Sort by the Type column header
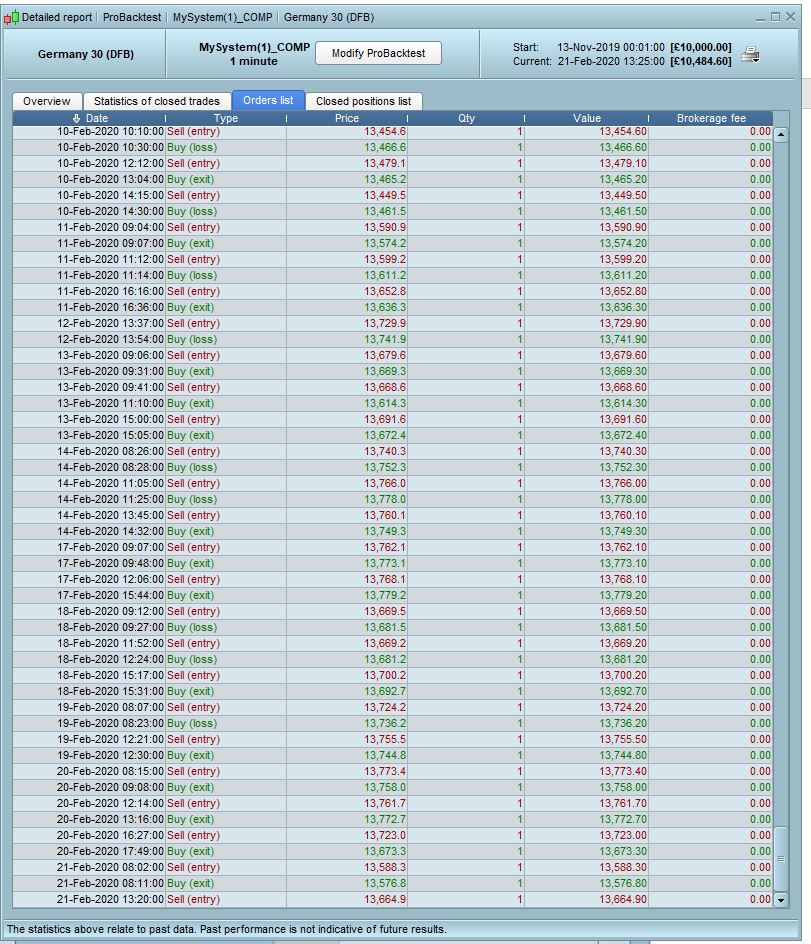811x944 pixels. pyautogui.click(x=226, y=118)
